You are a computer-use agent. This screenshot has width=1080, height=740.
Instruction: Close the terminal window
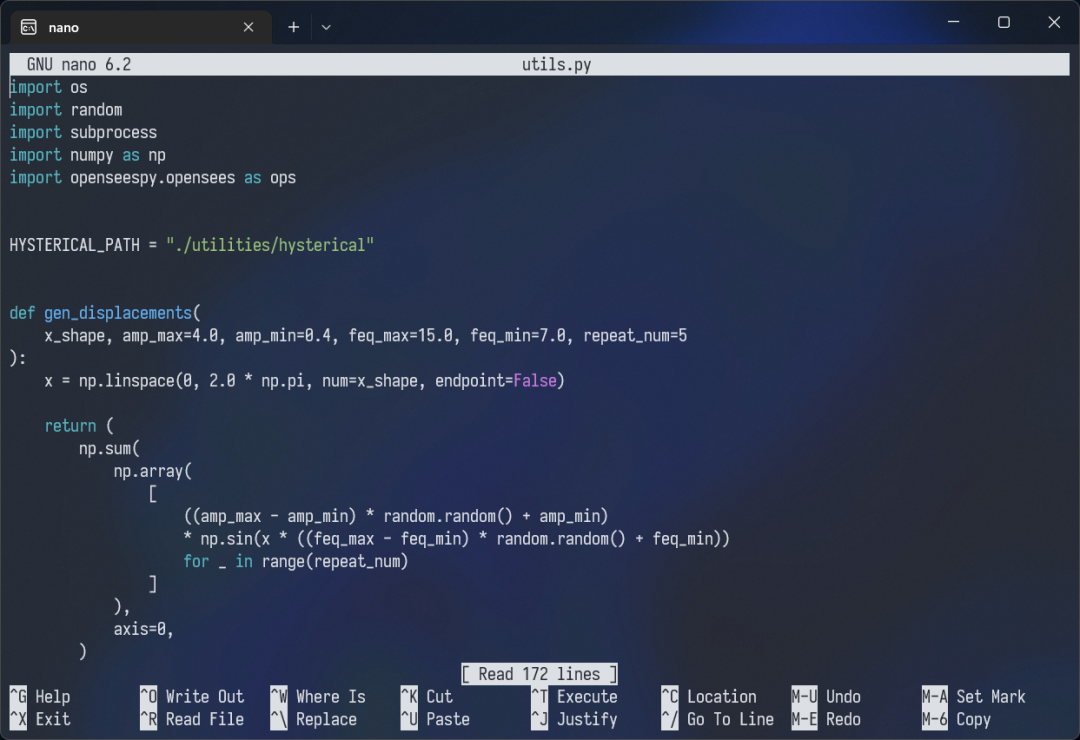point(1054,22)
